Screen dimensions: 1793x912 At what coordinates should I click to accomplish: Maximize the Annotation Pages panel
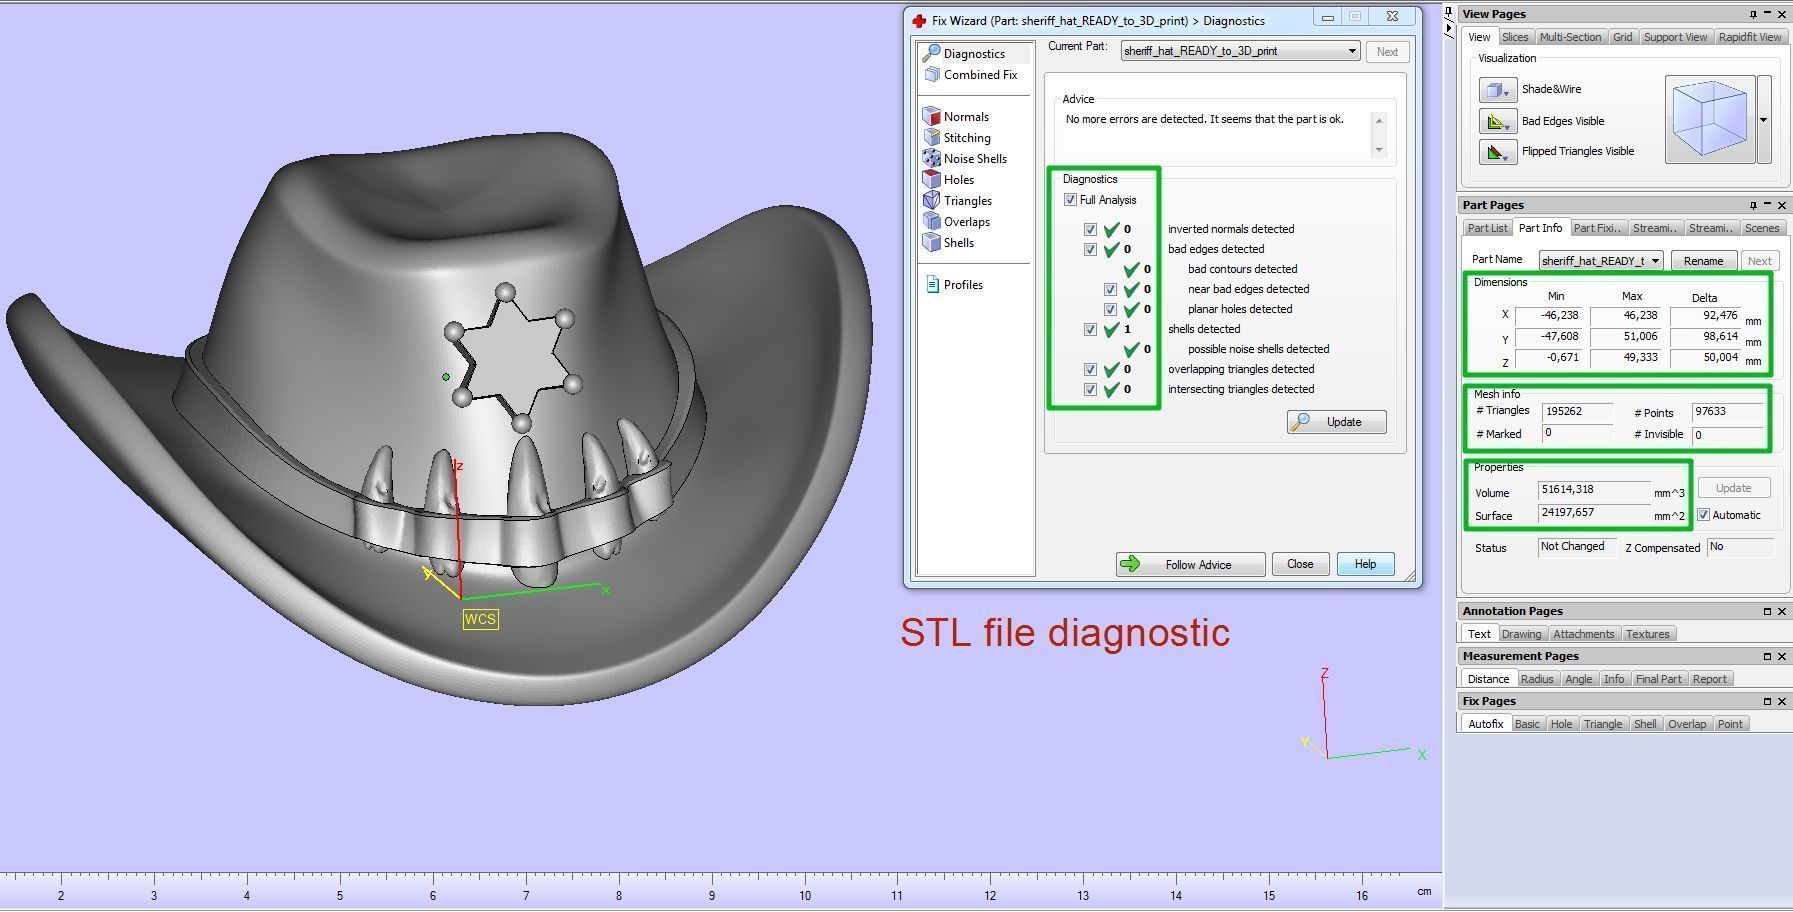click(x=1767, y=611)
